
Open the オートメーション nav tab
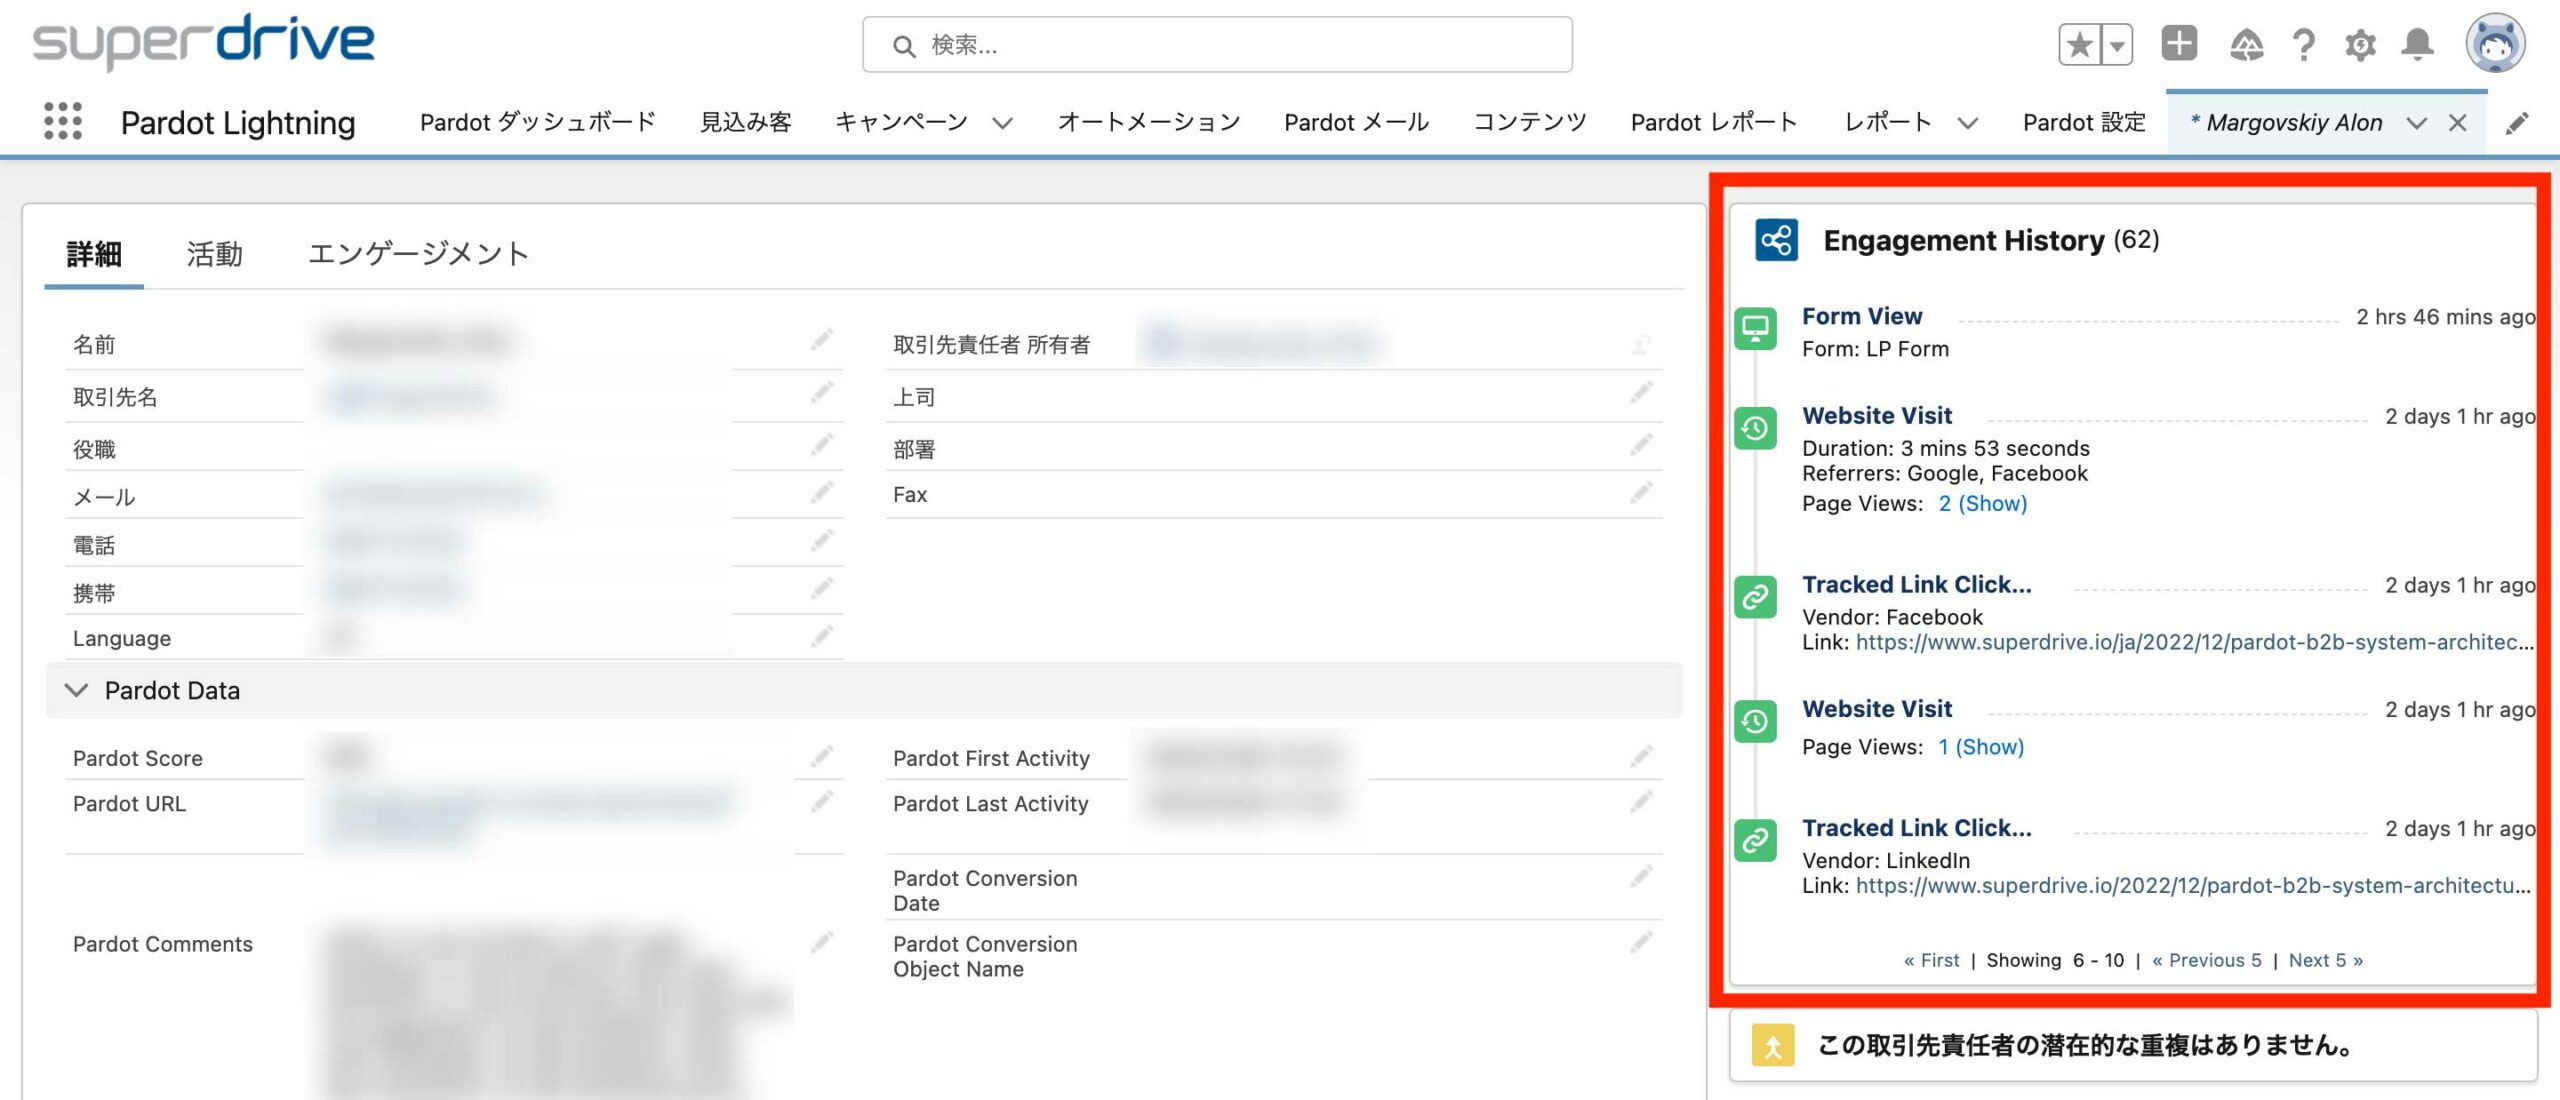pos(1148,122)
